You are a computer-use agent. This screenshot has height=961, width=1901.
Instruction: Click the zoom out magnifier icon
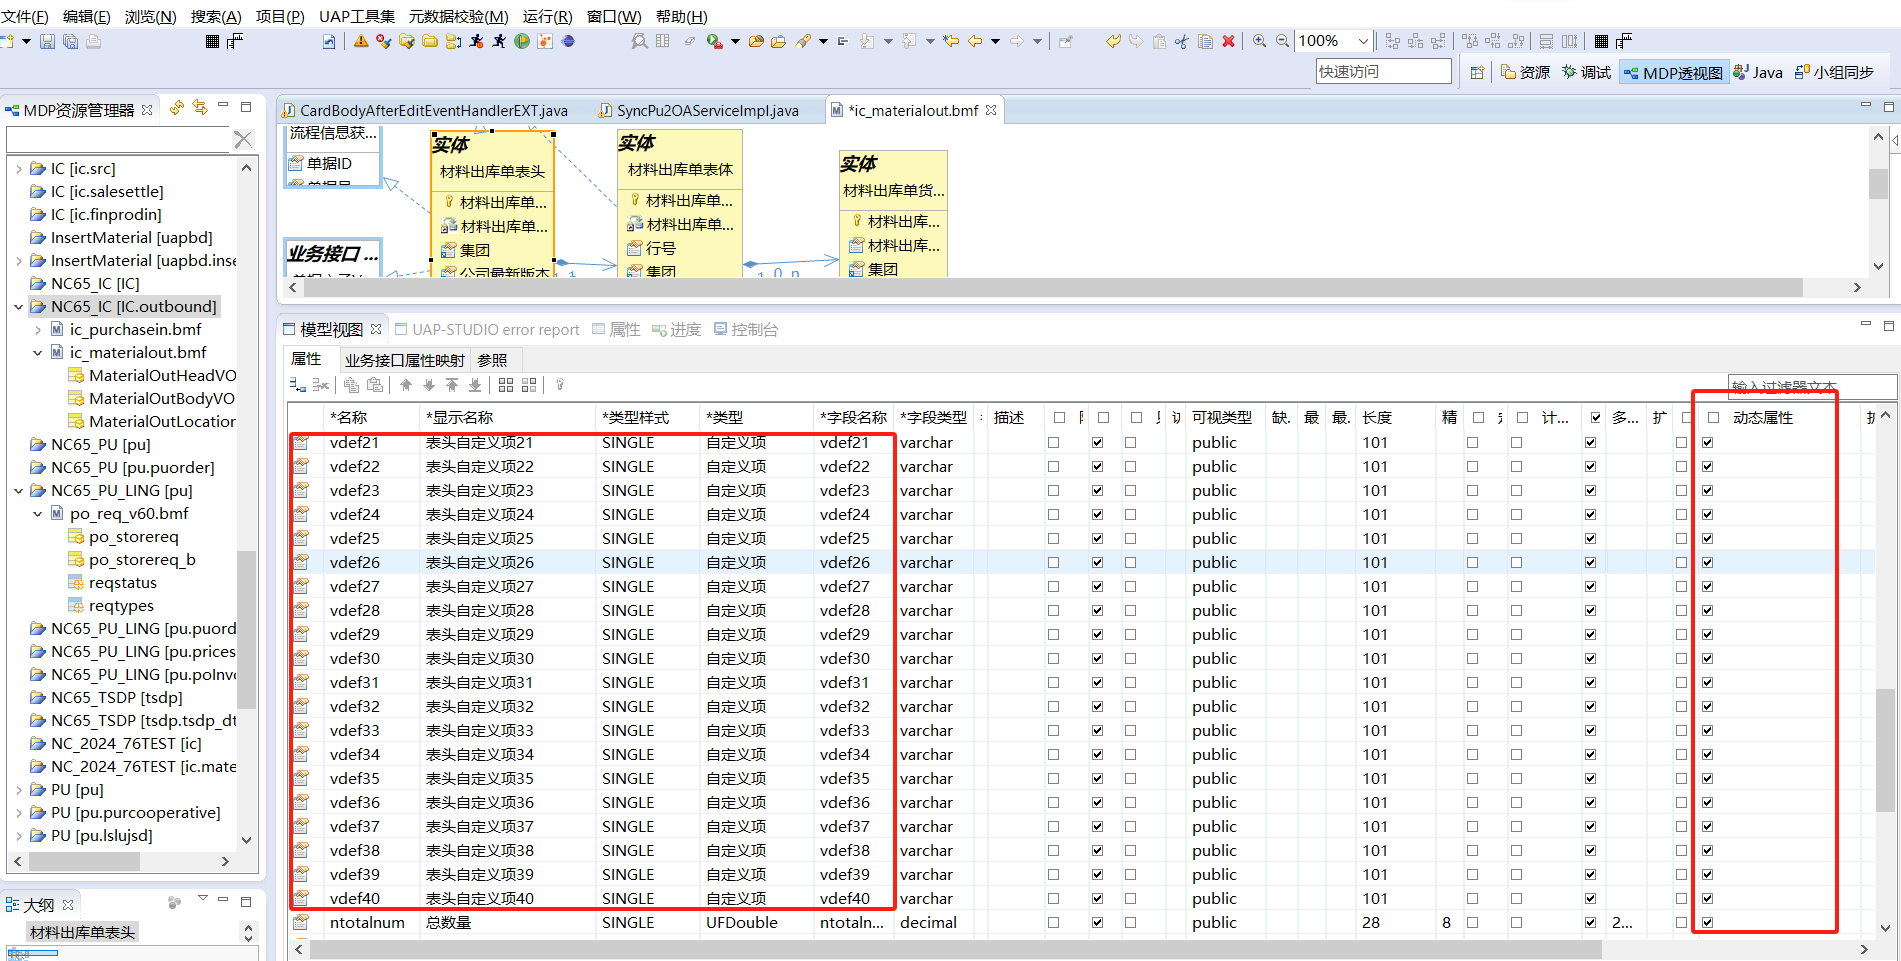[x=1283, y=41]
